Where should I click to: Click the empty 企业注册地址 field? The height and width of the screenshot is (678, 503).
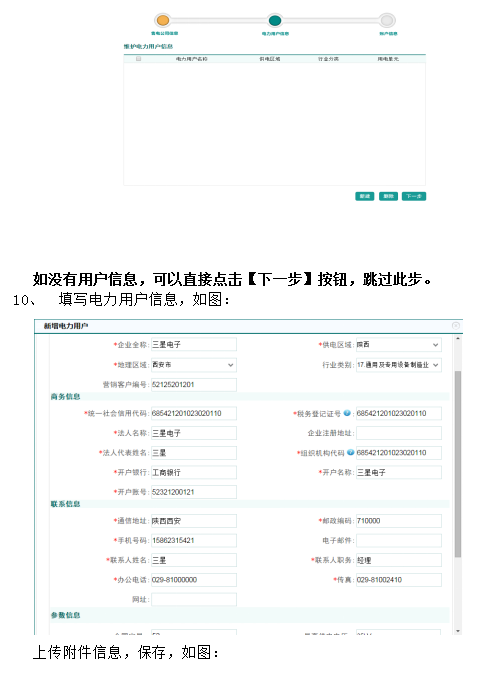pos(399,433)
